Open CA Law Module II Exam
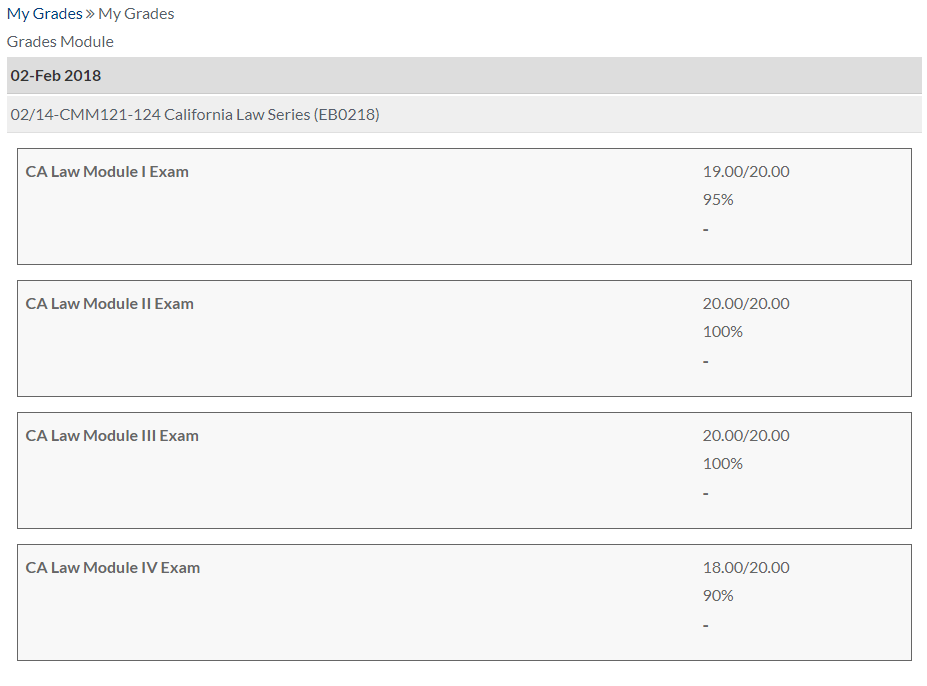 (110, 304)
